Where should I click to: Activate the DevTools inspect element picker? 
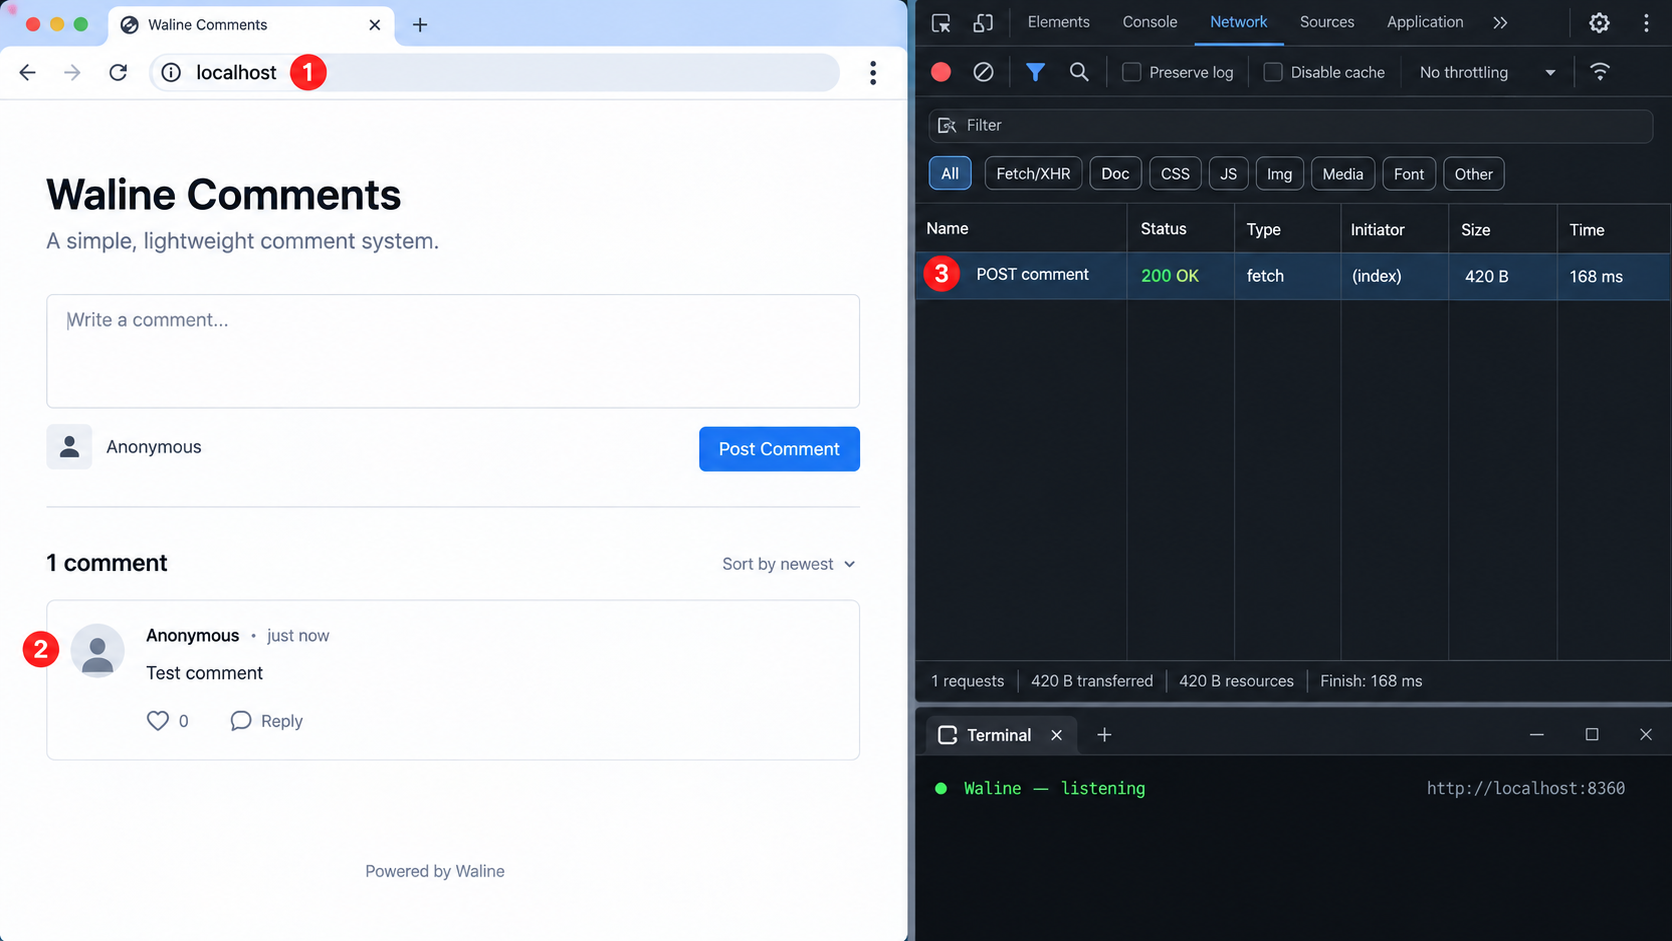941,22
